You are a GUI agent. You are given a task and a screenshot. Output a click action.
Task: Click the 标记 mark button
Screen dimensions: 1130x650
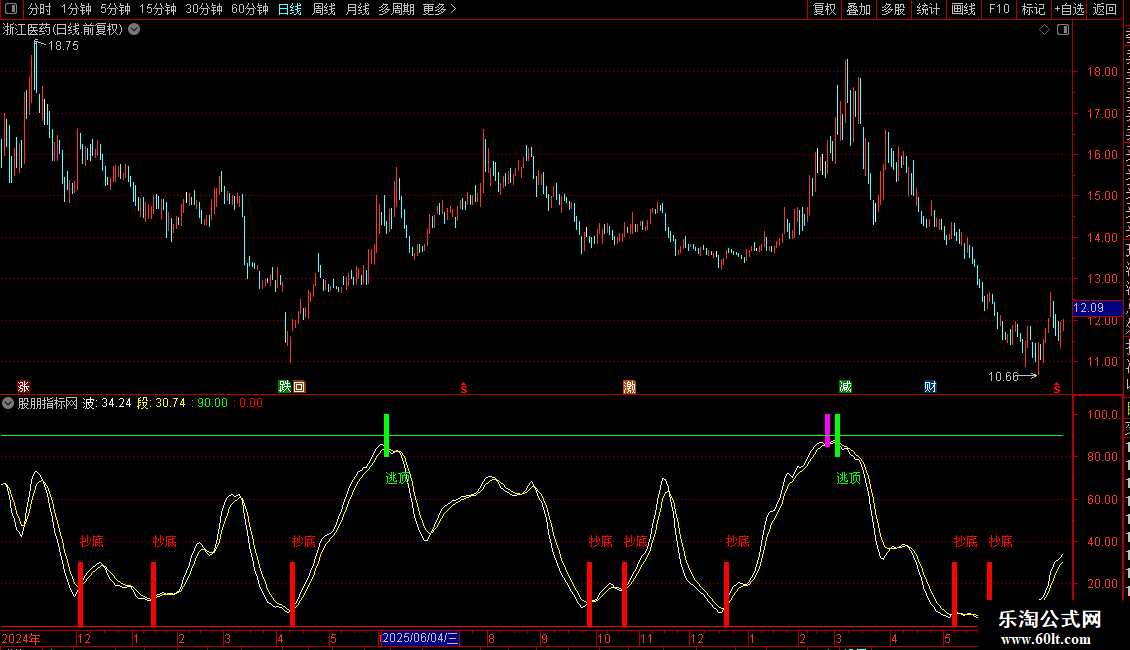tap(1033, 9)
